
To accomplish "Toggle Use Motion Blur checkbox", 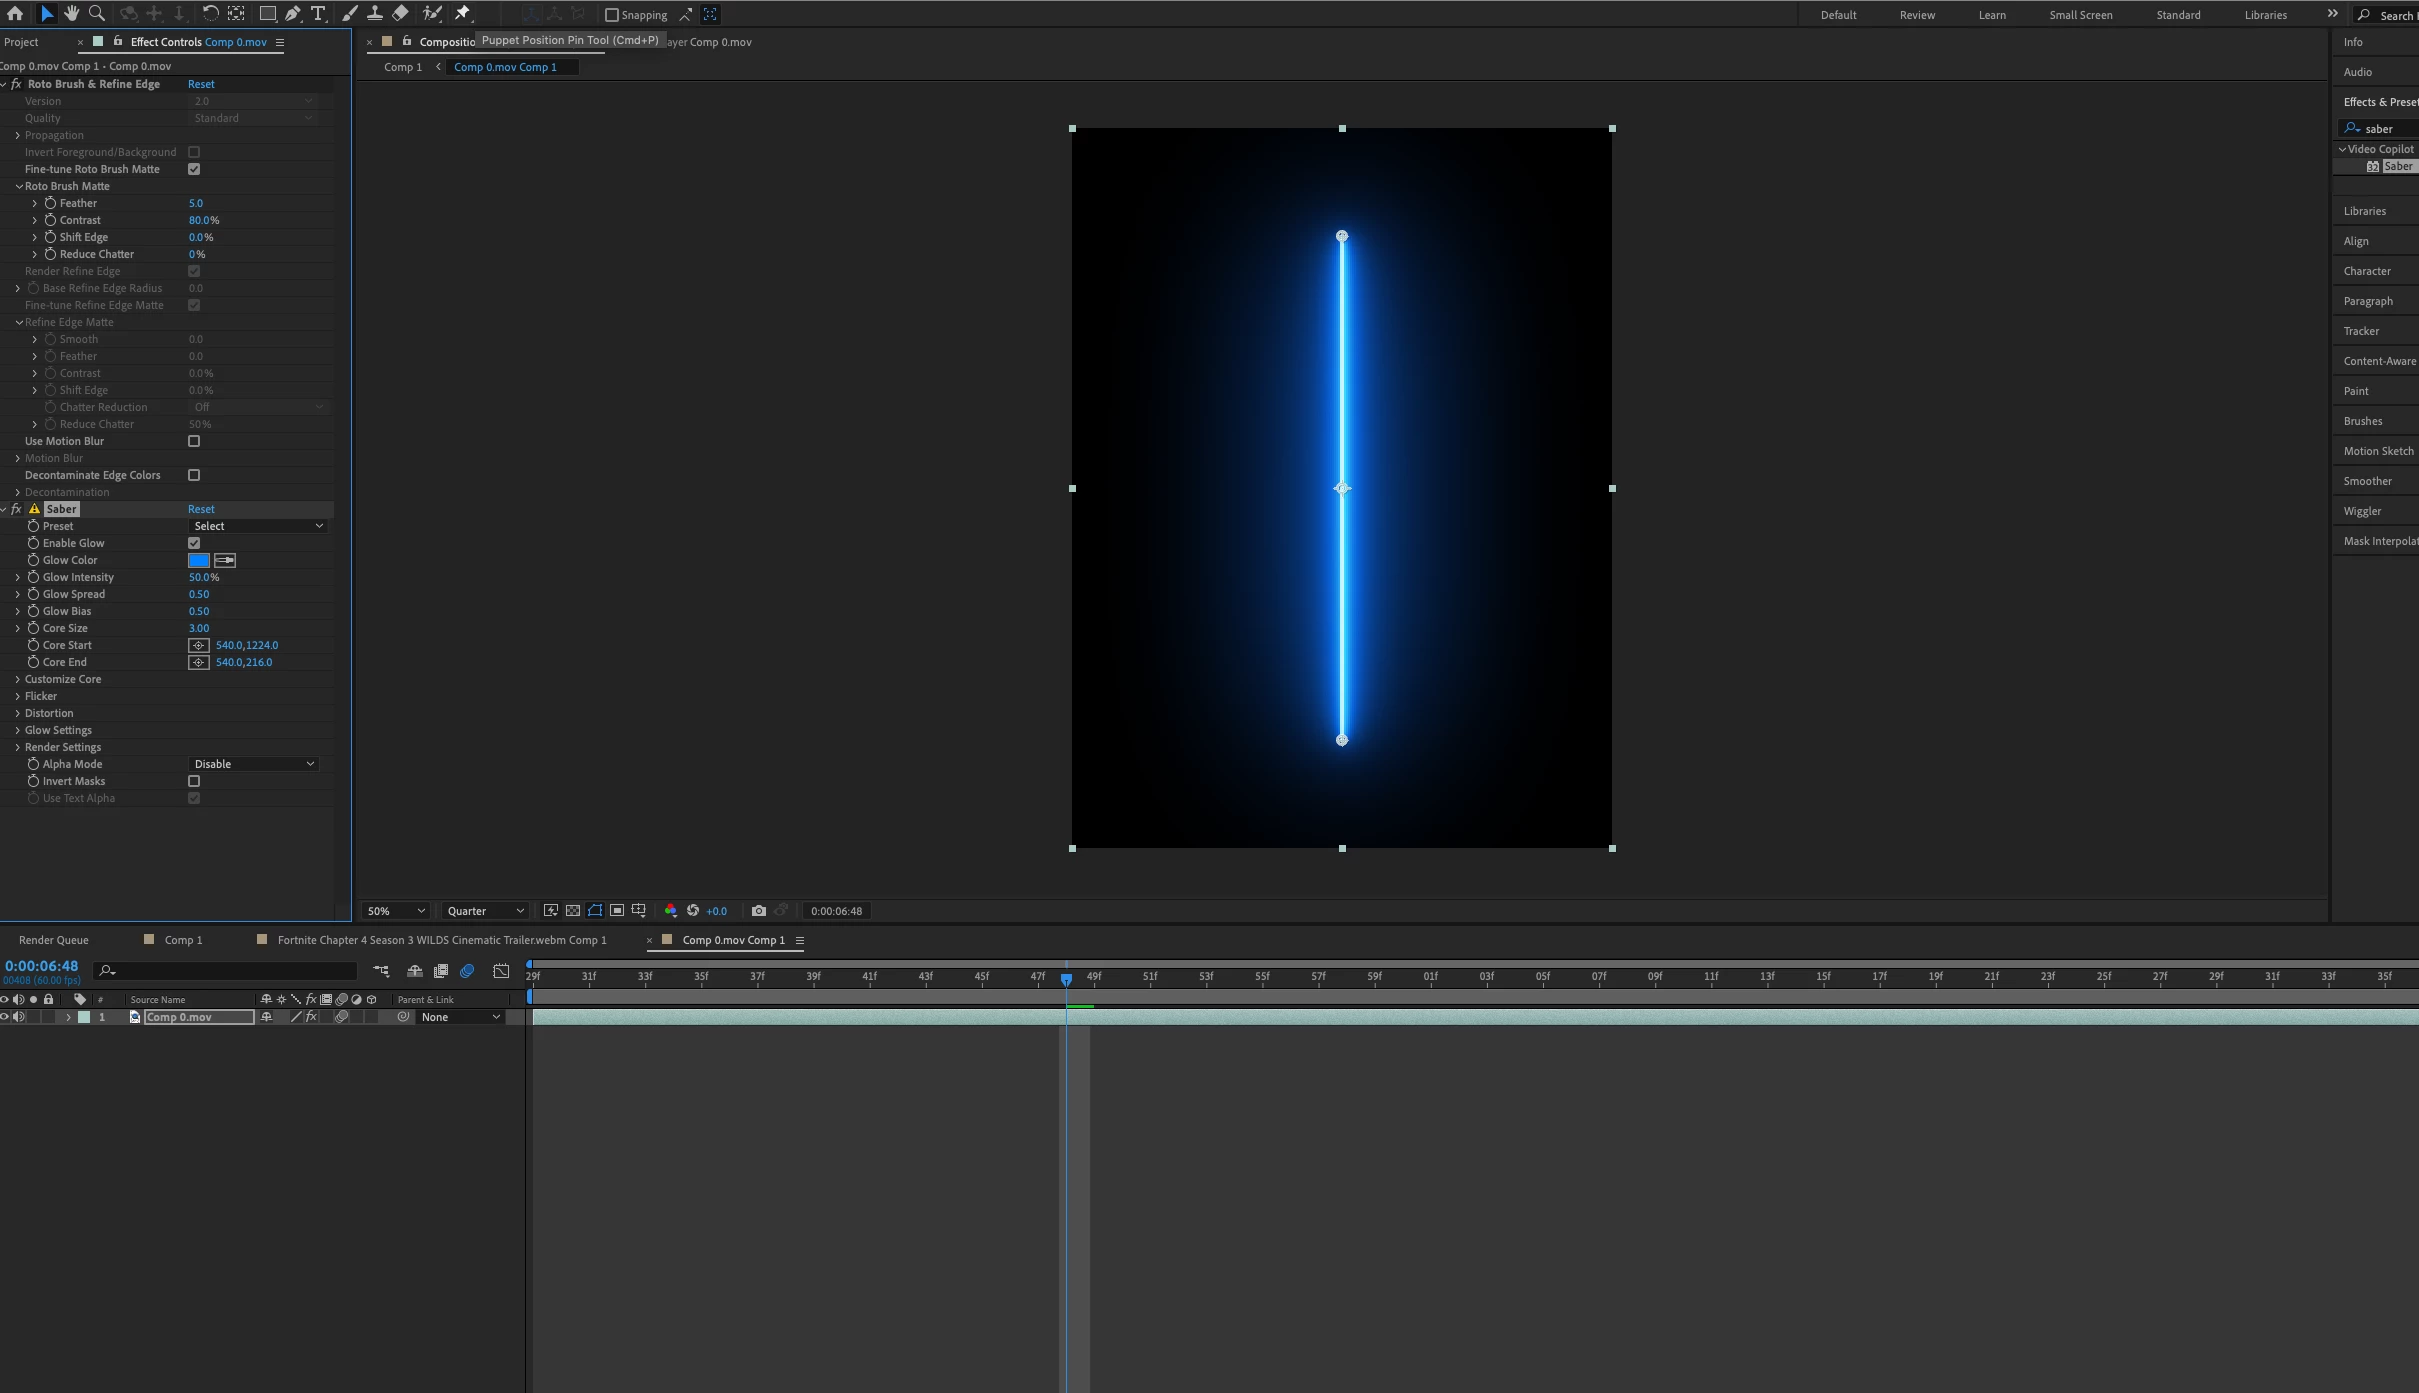I will point(194,441).
